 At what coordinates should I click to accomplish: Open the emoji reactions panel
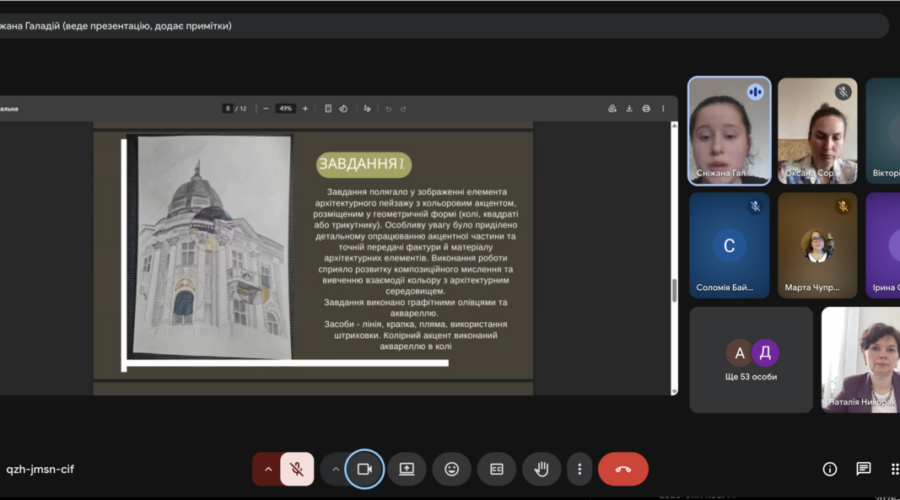pos(452,469)
